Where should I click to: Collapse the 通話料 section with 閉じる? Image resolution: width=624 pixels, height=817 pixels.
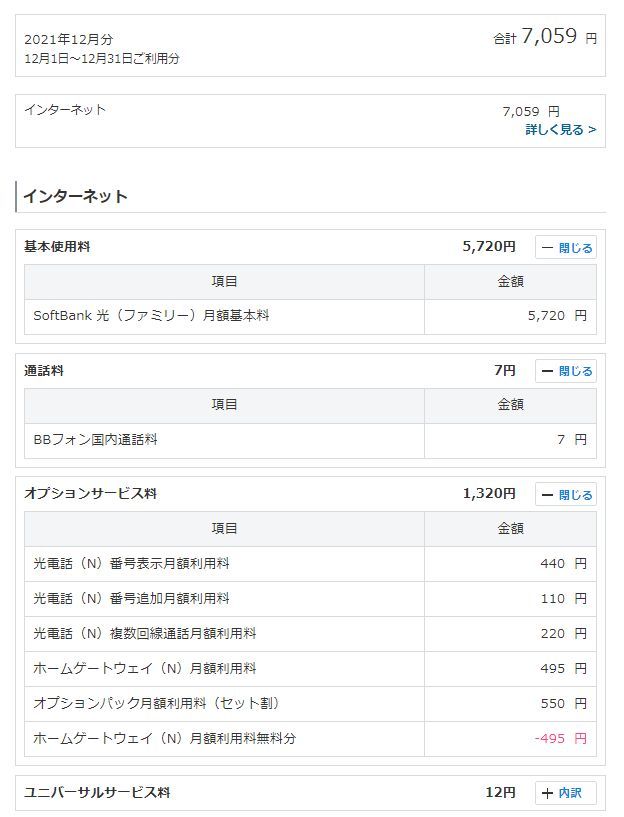(566, 371)
